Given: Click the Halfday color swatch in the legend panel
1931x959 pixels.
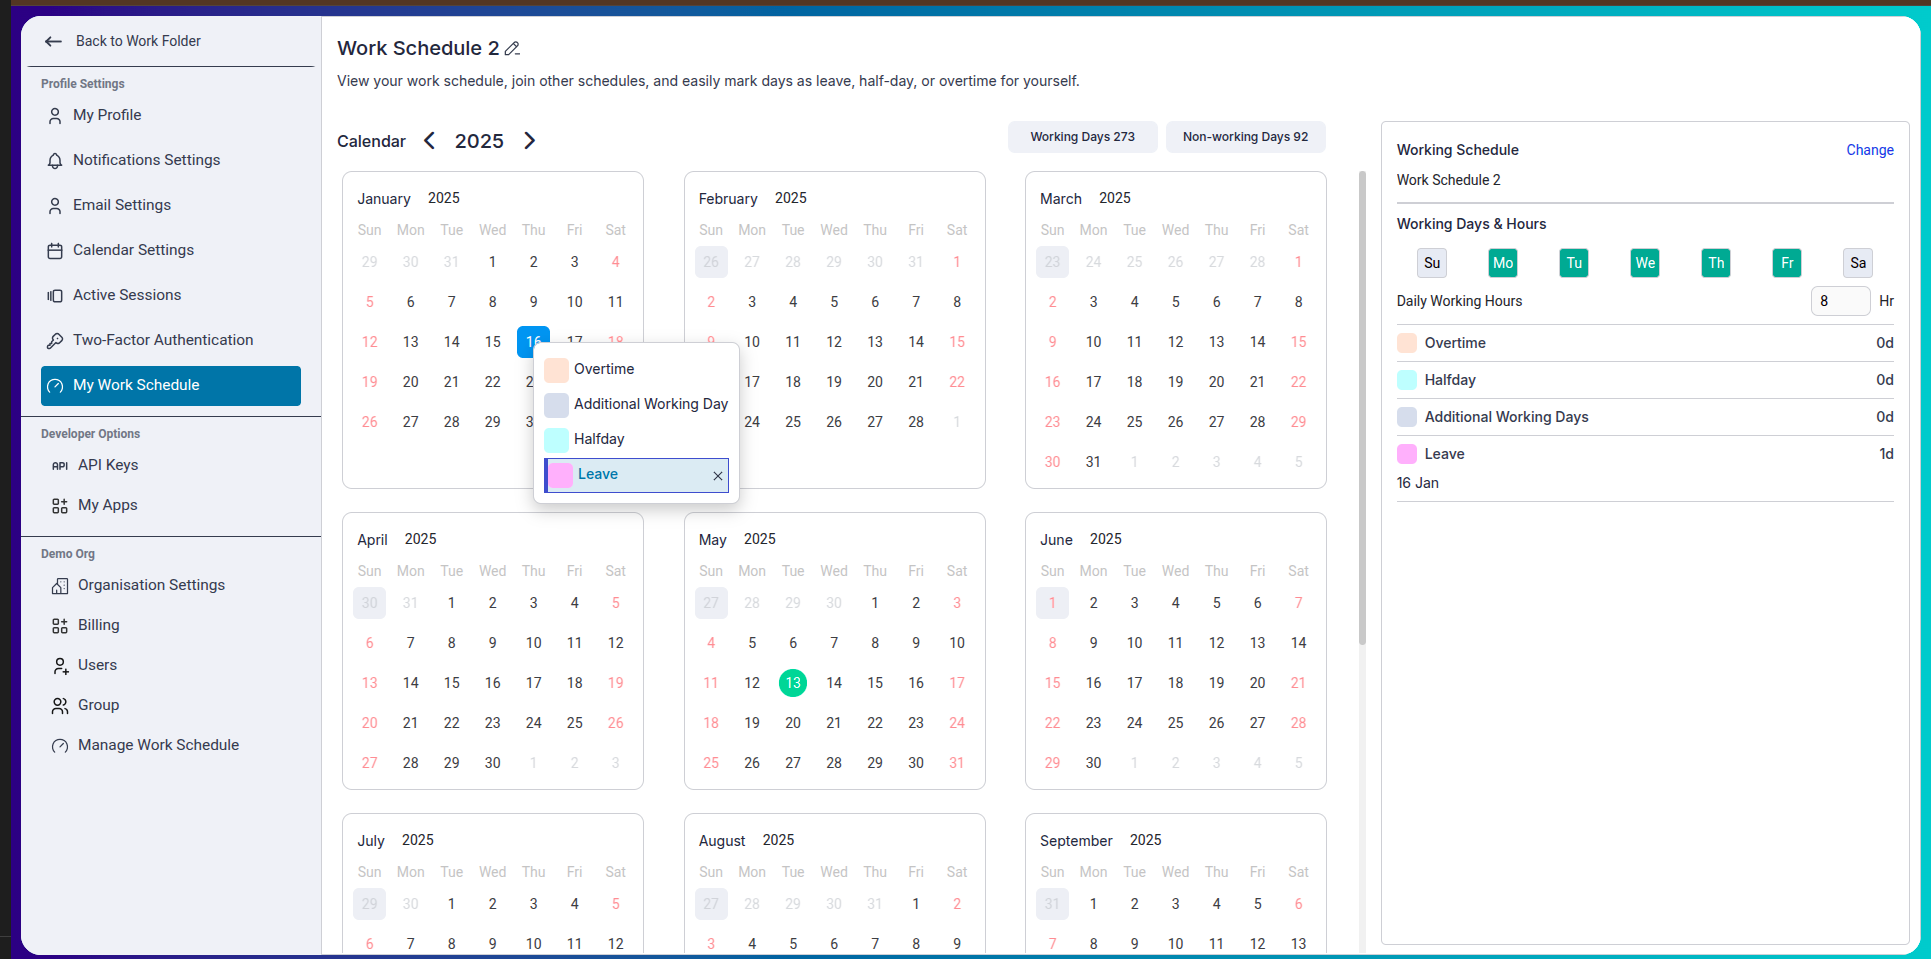Looking at the screenshot, I should (x=1406, y=380).
